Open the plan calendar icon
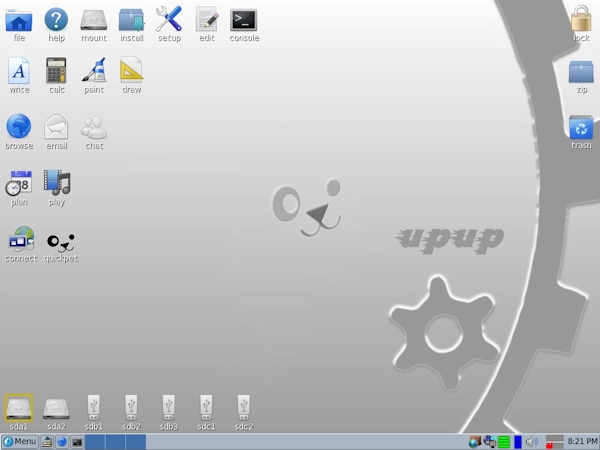 pos(19,183)
